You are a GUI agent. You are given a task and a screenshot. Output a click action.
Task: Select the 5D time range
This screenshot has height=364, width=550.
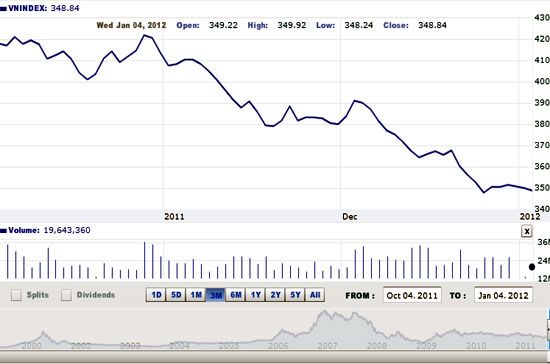click(x=176, y=295)
